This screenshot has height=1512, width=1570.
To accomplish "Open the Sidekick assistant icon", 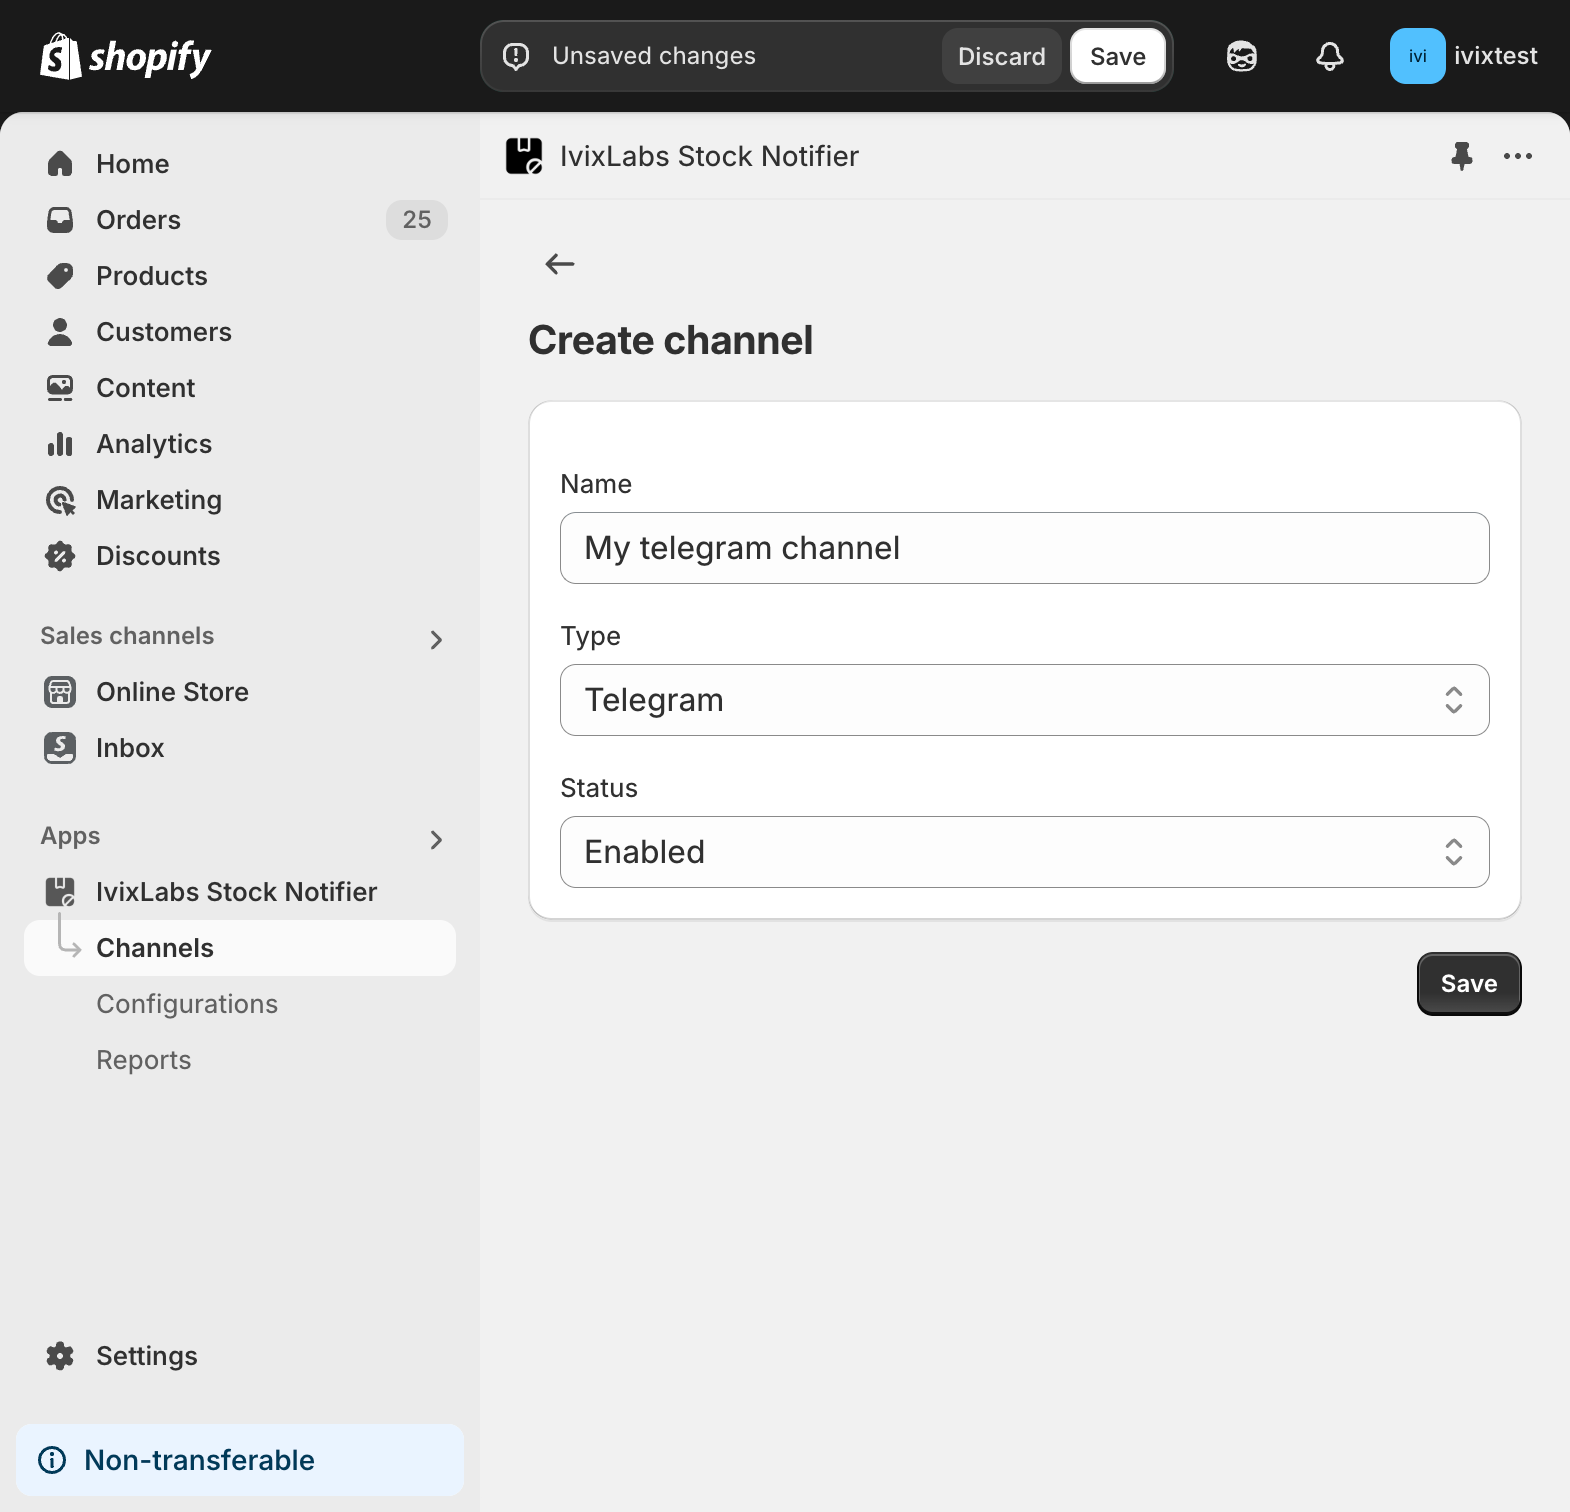I will click(1242, 56).
